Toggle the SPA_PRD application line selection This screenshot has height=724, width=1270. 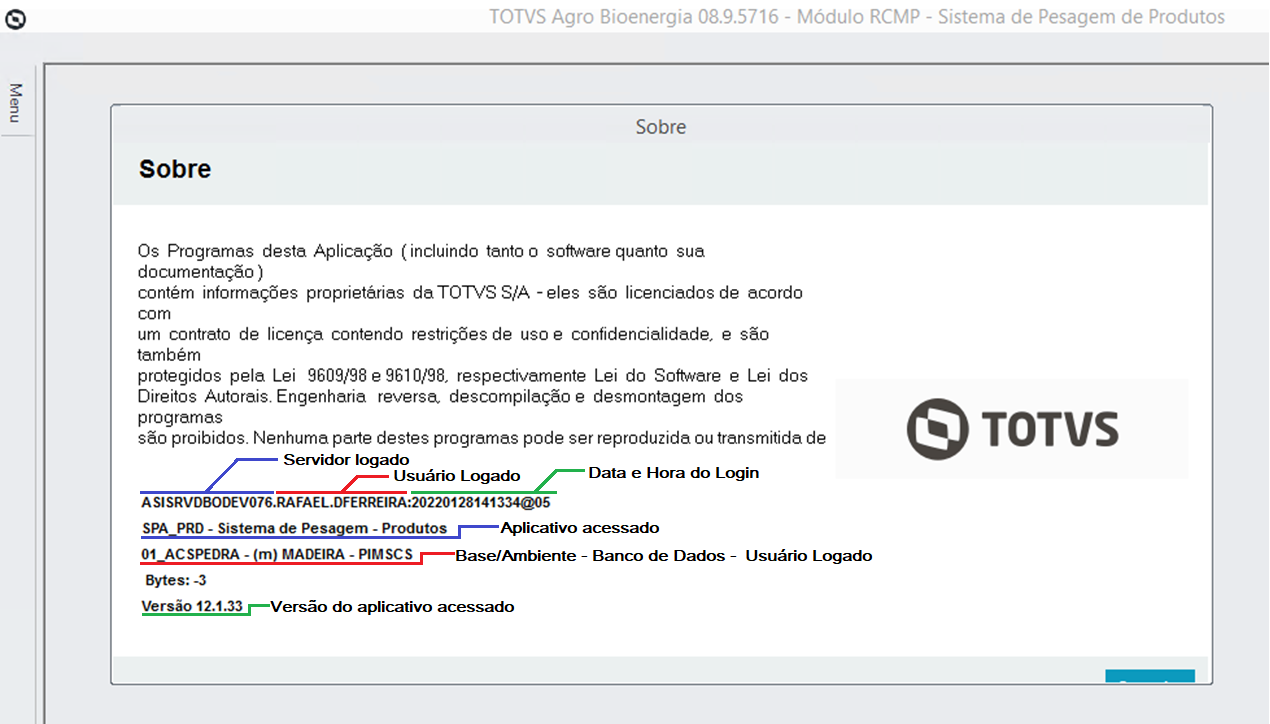click(295, 528)
